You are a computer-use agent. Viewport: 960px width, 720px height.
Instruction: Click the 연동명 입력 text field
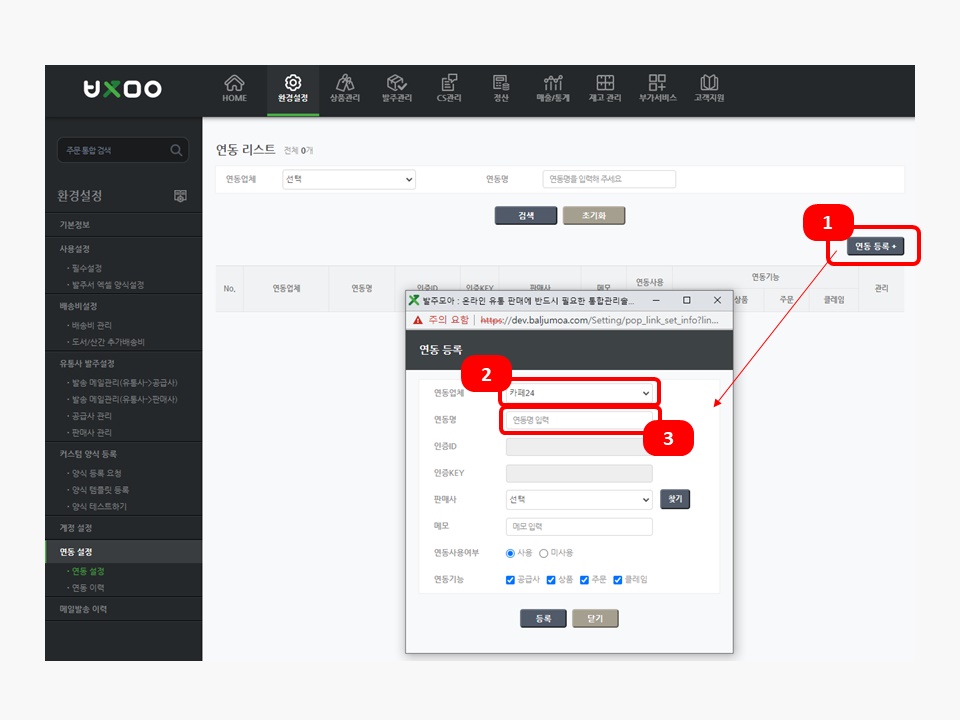(x=579, y=420)
